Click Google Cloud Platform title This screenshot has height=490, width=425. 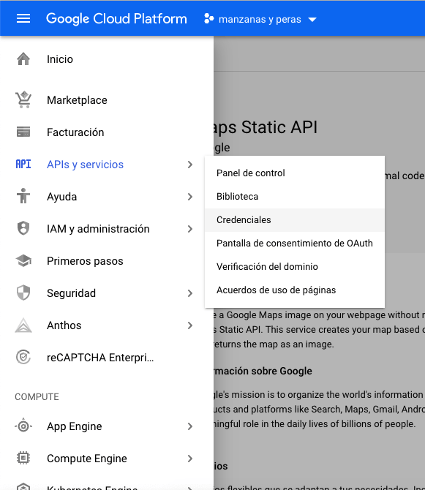point(116,19)
